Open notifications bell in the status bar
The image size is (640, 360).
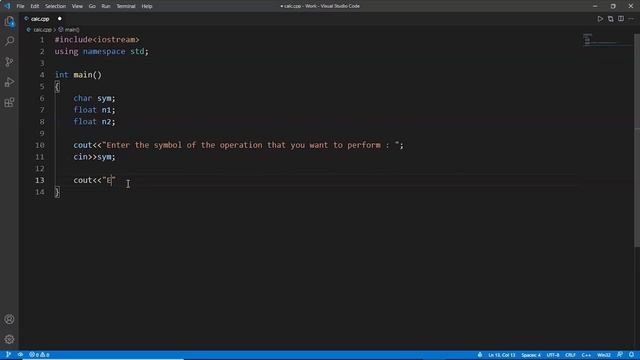(631, 355)
